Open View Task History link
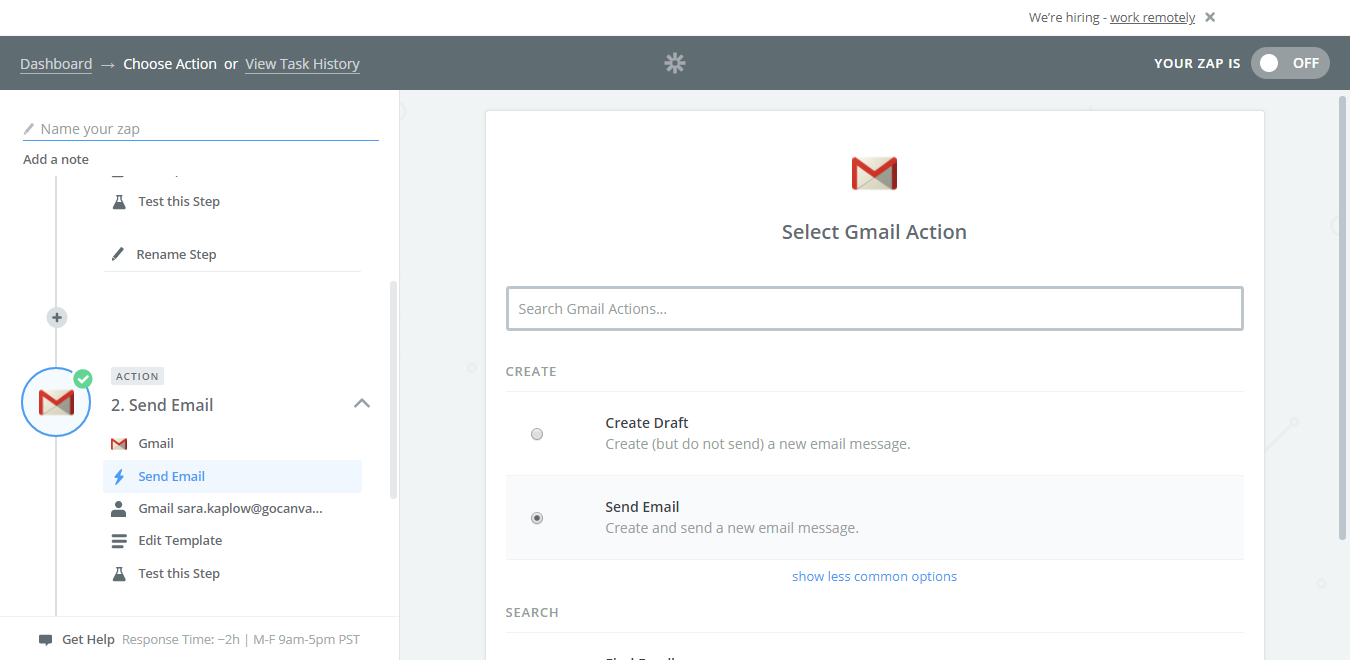 click(302, 64)
